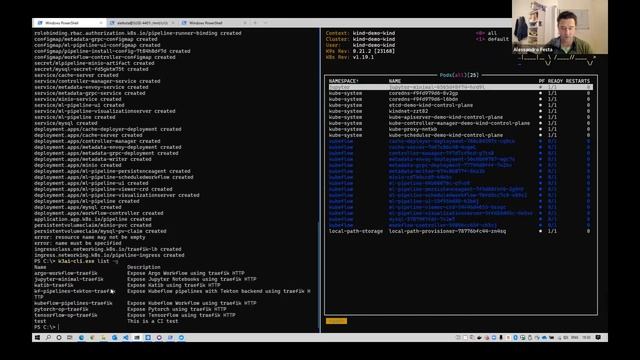Select kubeflow metadata-writer pod row
640x360 pixels.
(x=460, y=171)
